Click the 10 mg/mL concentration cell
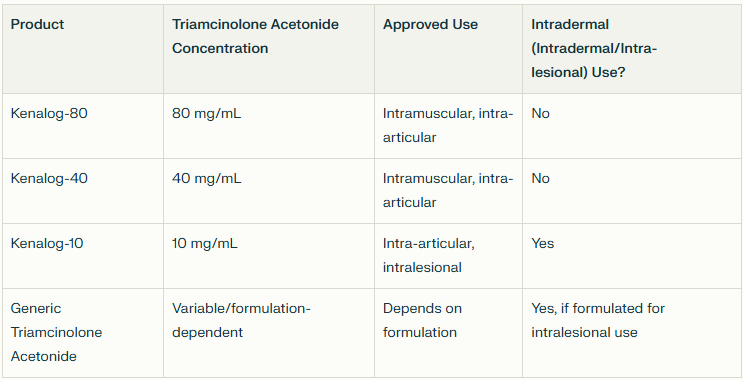 (269, 256)
